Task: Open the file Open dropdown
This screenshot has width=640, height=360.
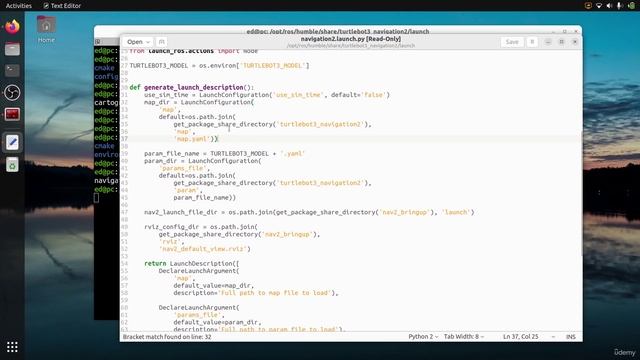Action: [138, 42]
